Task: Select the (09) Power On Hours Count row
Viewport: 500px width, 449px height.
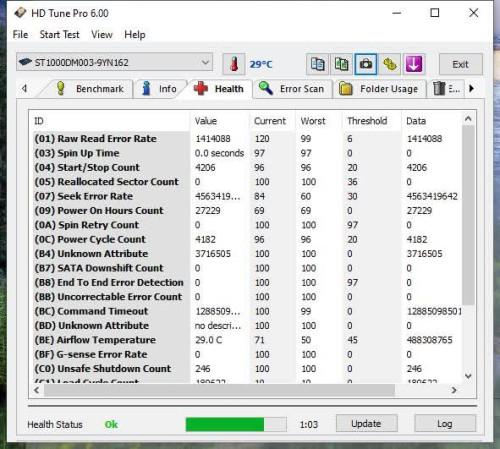Action: tap(246, 210)
